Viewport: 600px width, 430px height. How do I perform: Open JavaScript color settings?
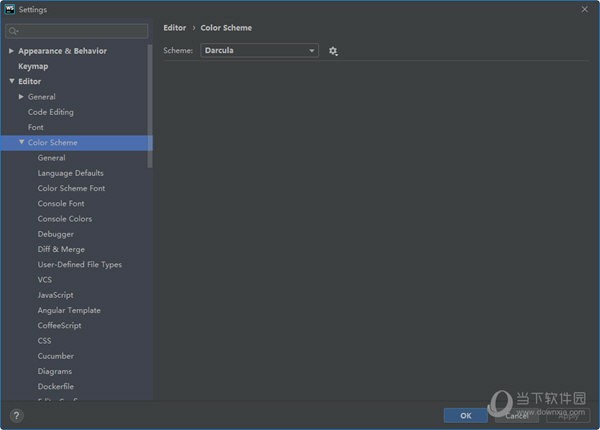click(55, 295)
